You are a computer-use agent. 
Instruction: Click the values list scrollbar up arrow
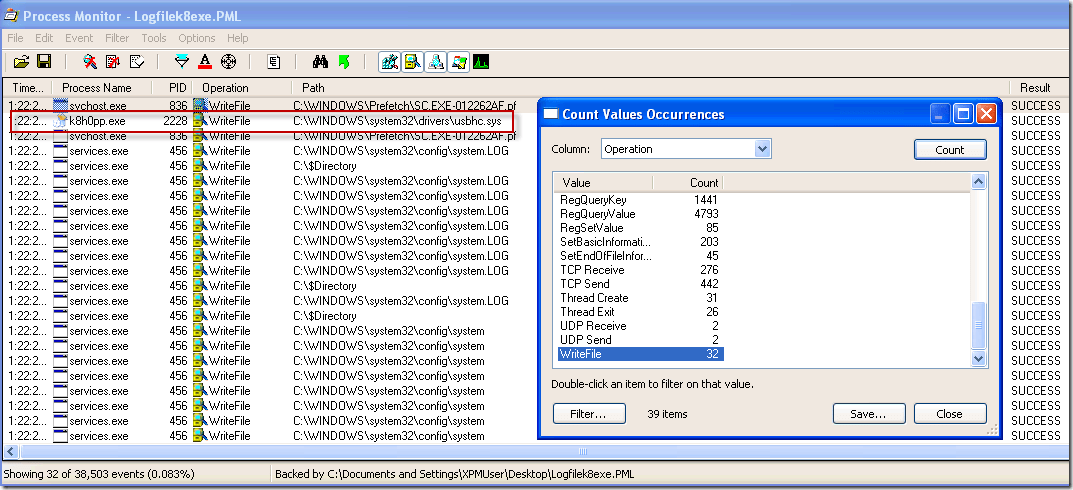pos(978,182)
